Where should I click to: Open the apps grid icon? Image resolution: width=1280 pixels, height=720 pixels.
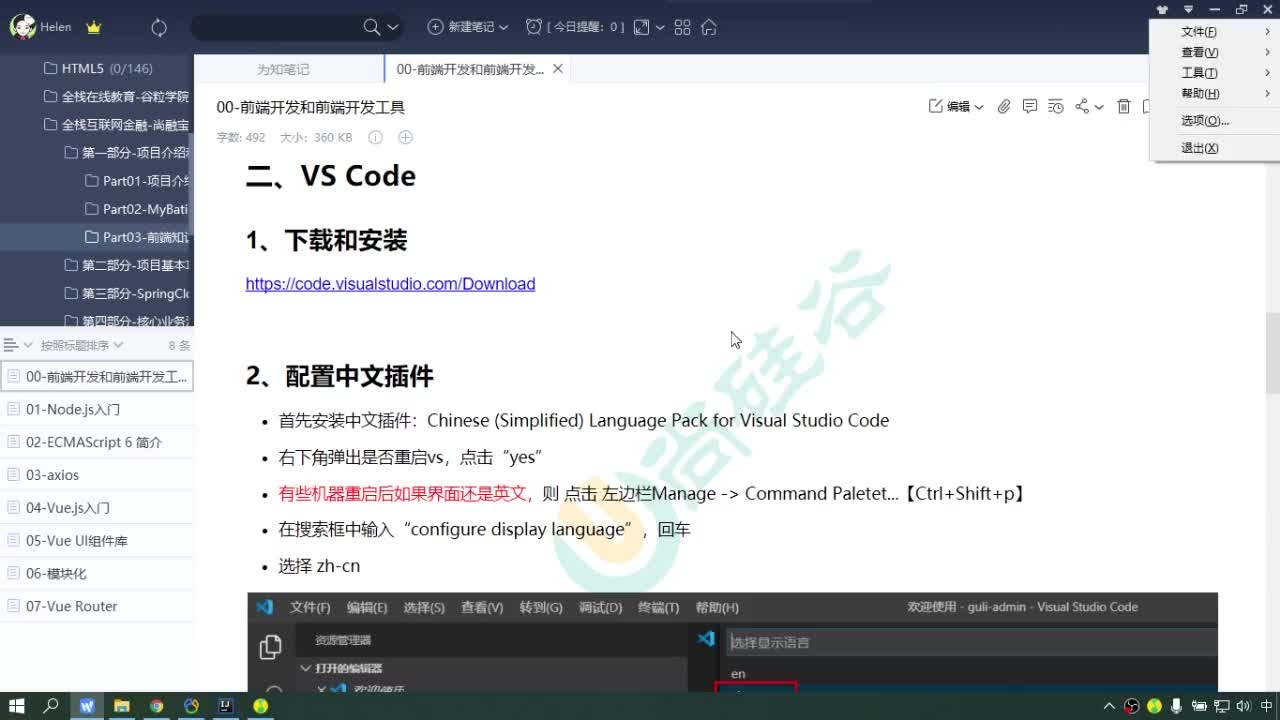[x=683, y=27]
